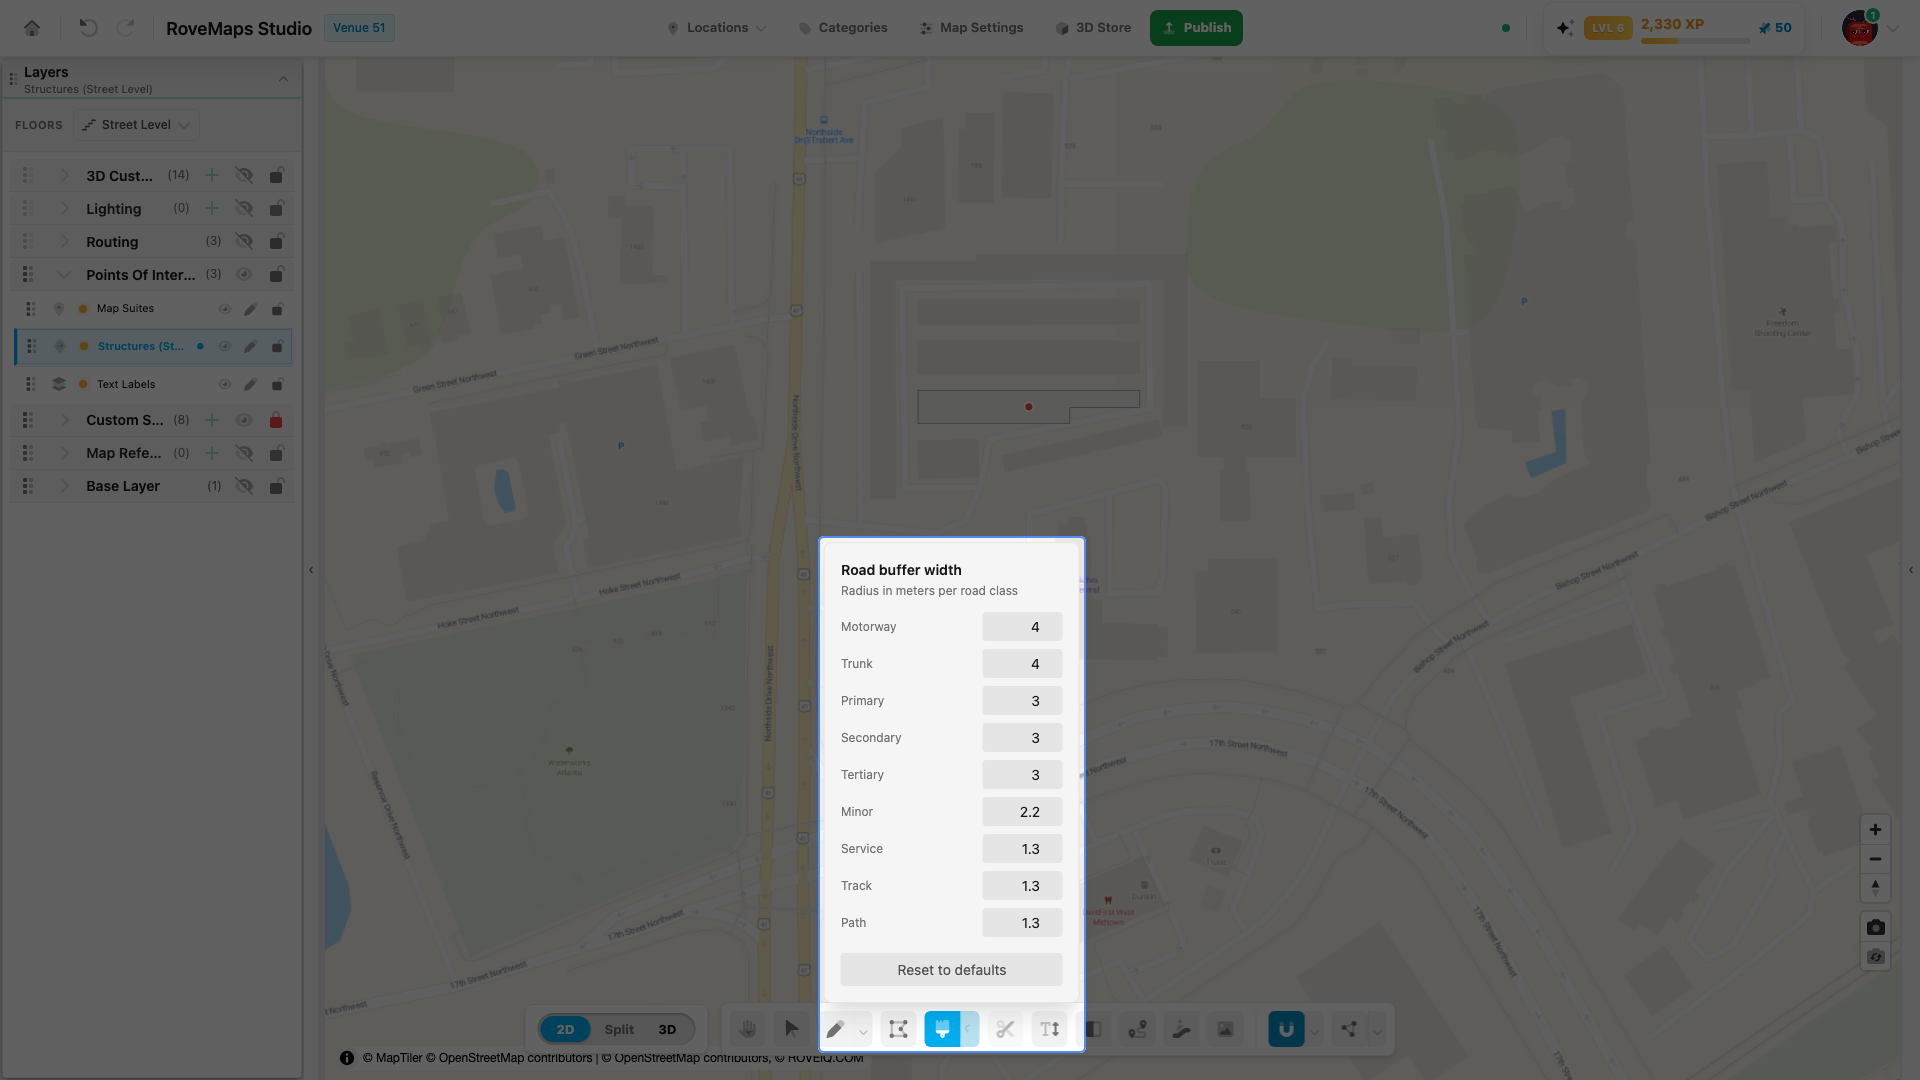Expand the 3D Cust layer group
This screenshot has width=1920, height=1080.
click(x=64, y=176)
